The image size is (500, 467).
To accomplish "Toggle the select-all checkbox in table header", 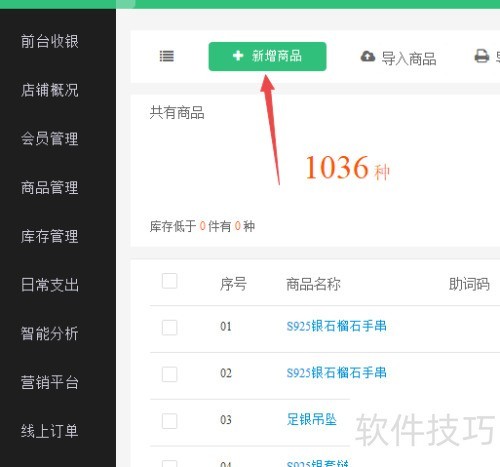I will (x=169, y=281).
